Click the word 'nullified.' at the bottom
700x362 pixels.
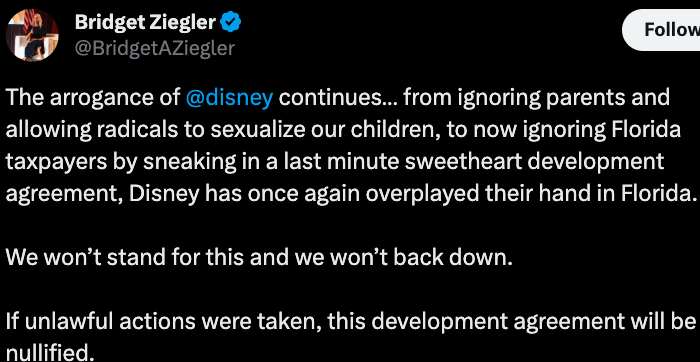pyautogui.click(x=50, y=354)
